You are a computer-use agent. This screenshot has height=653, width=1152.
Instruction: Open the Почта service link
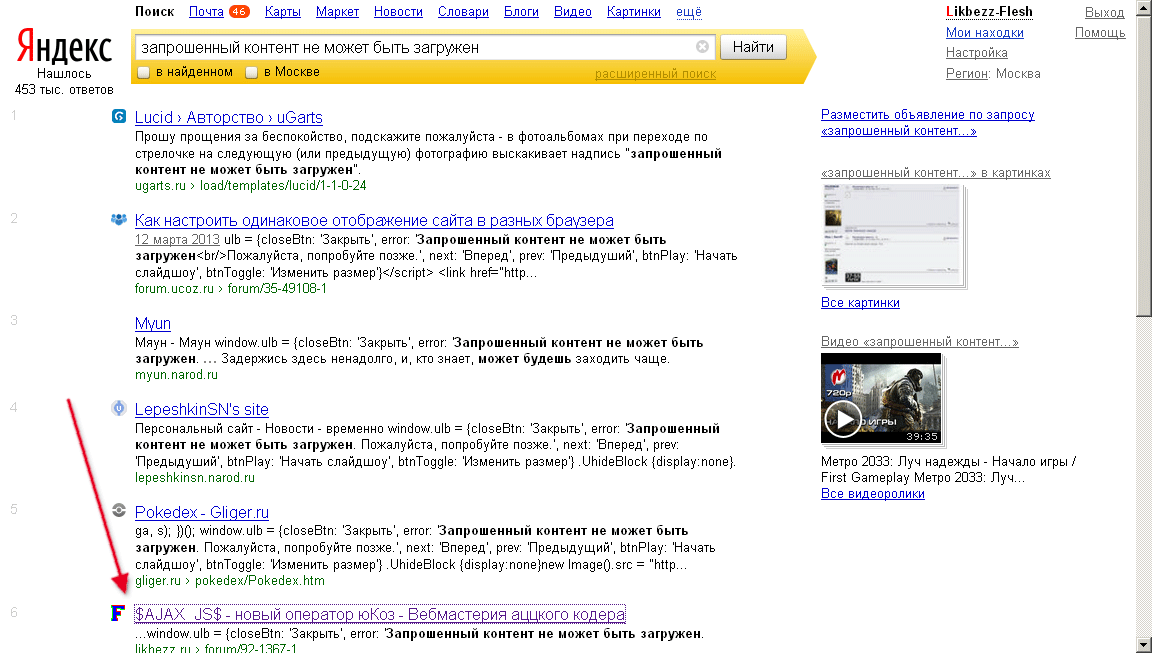pos(206,12)
